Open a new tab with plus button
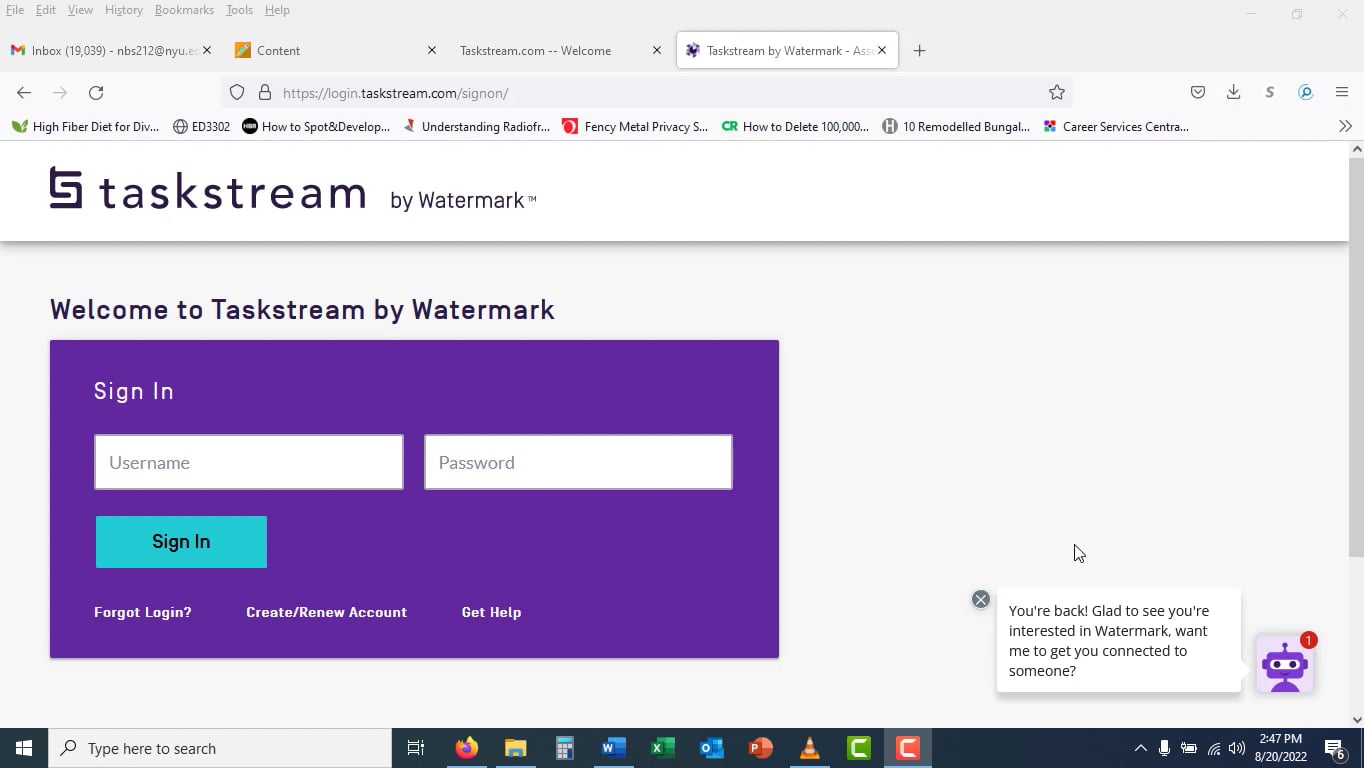Viewport: 1364px width, 768px height. point(920,51)
